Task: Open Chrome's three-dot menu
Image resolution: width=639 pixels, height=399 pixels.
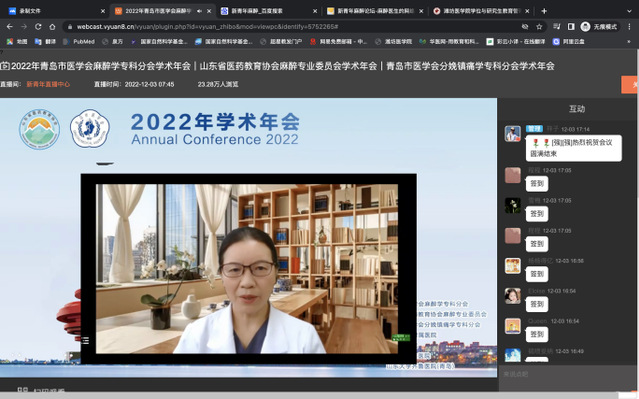Action: [x=630, y=26]
